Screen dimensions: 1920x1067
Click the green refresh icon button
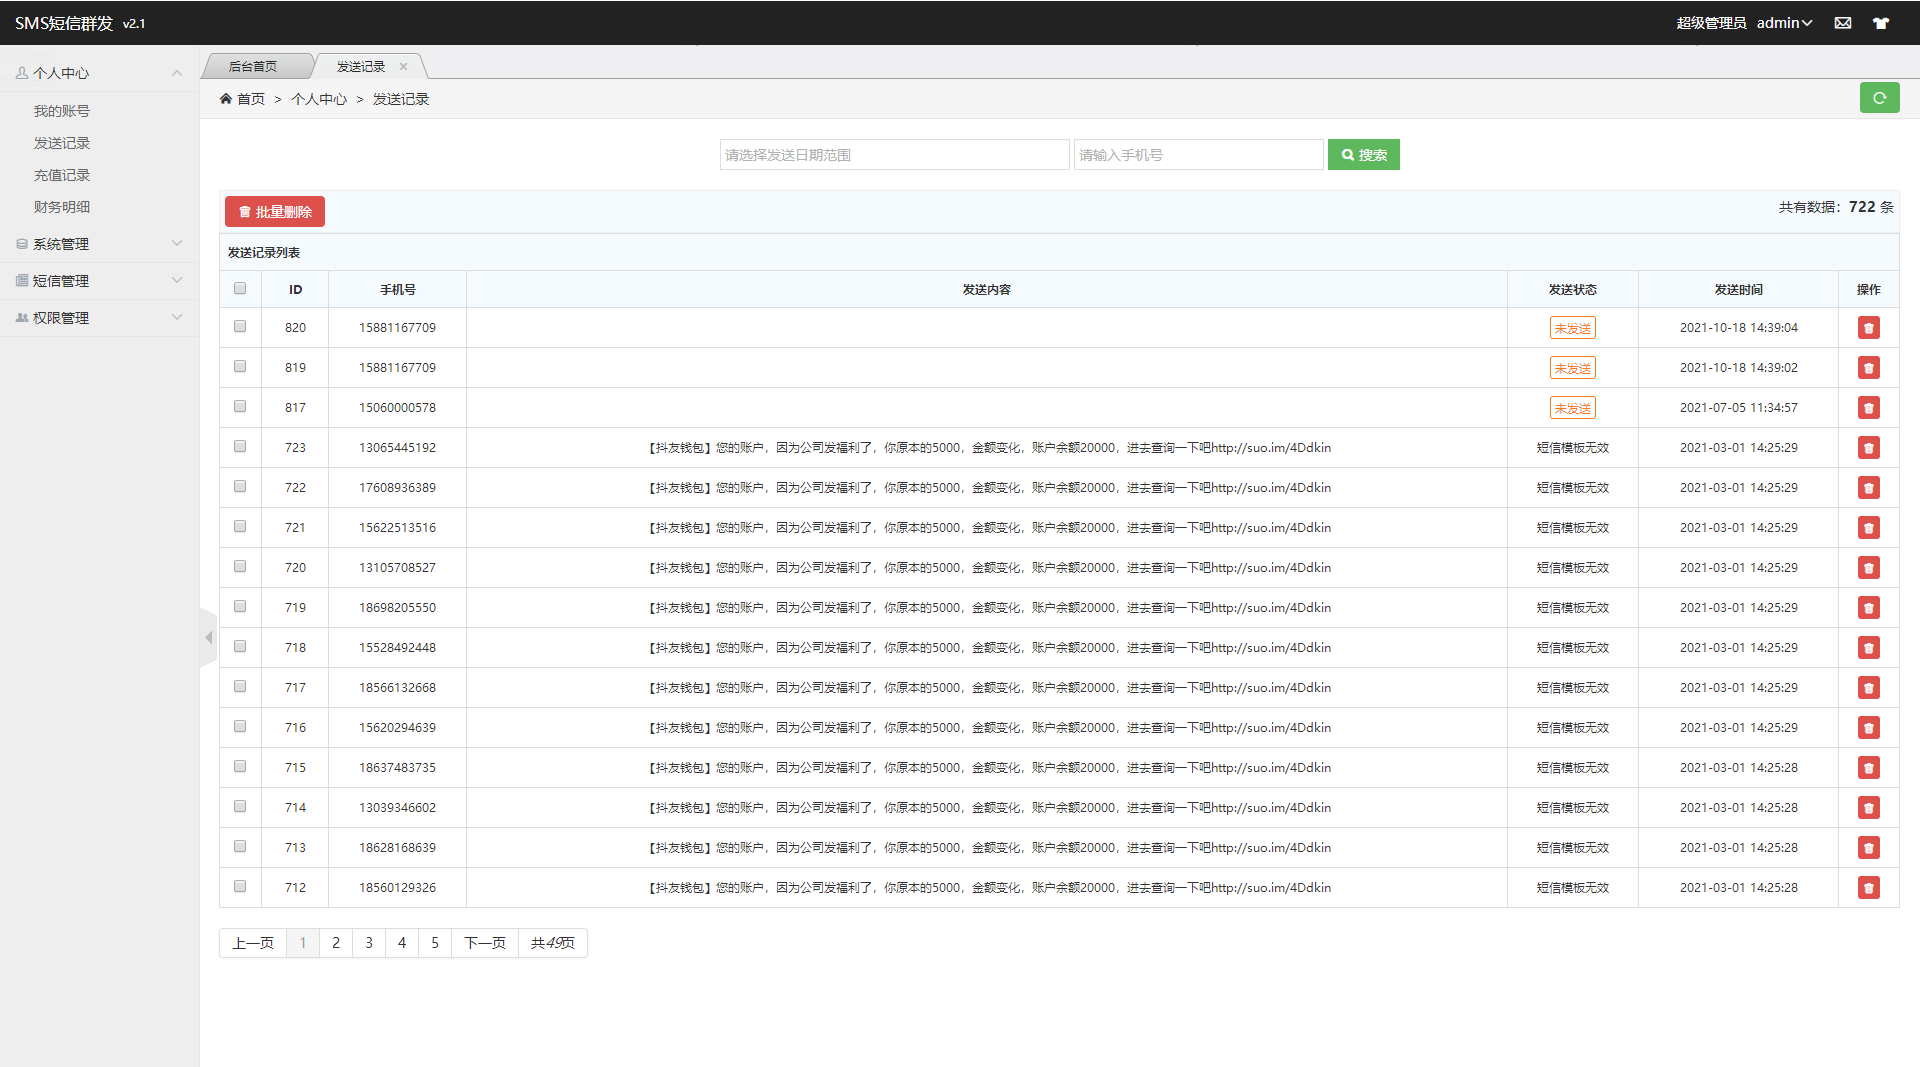coord(1879,98)
